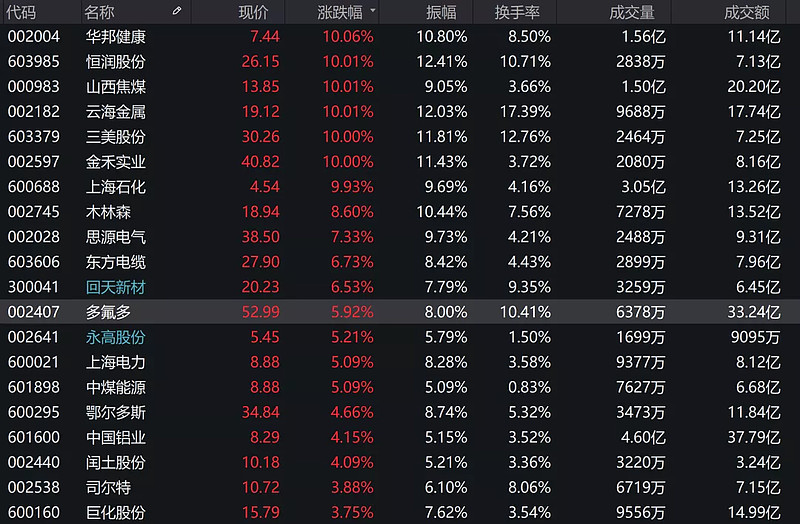The width and height of the screenshot is (800, 524).
Task: Select stock 中国铝业
Action: pyautogui.click(x=115, y=437)
